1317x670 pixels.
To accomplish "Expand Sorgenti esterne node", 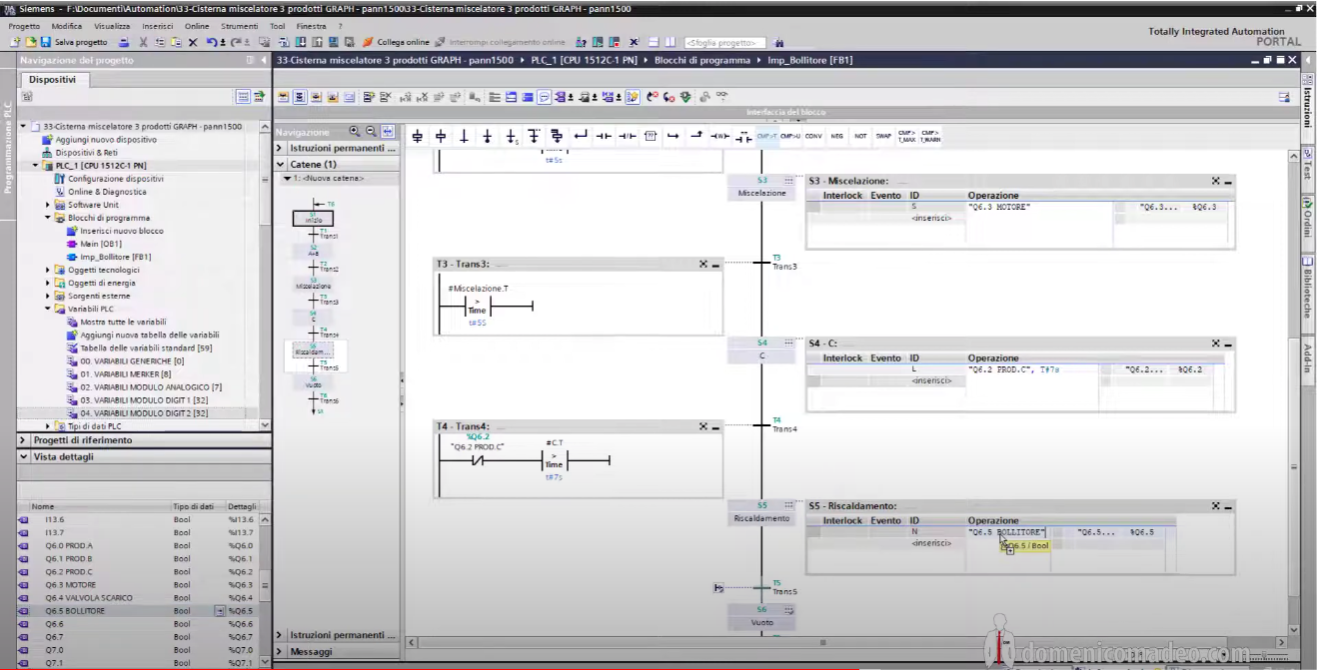I will (x=48, y=296).
